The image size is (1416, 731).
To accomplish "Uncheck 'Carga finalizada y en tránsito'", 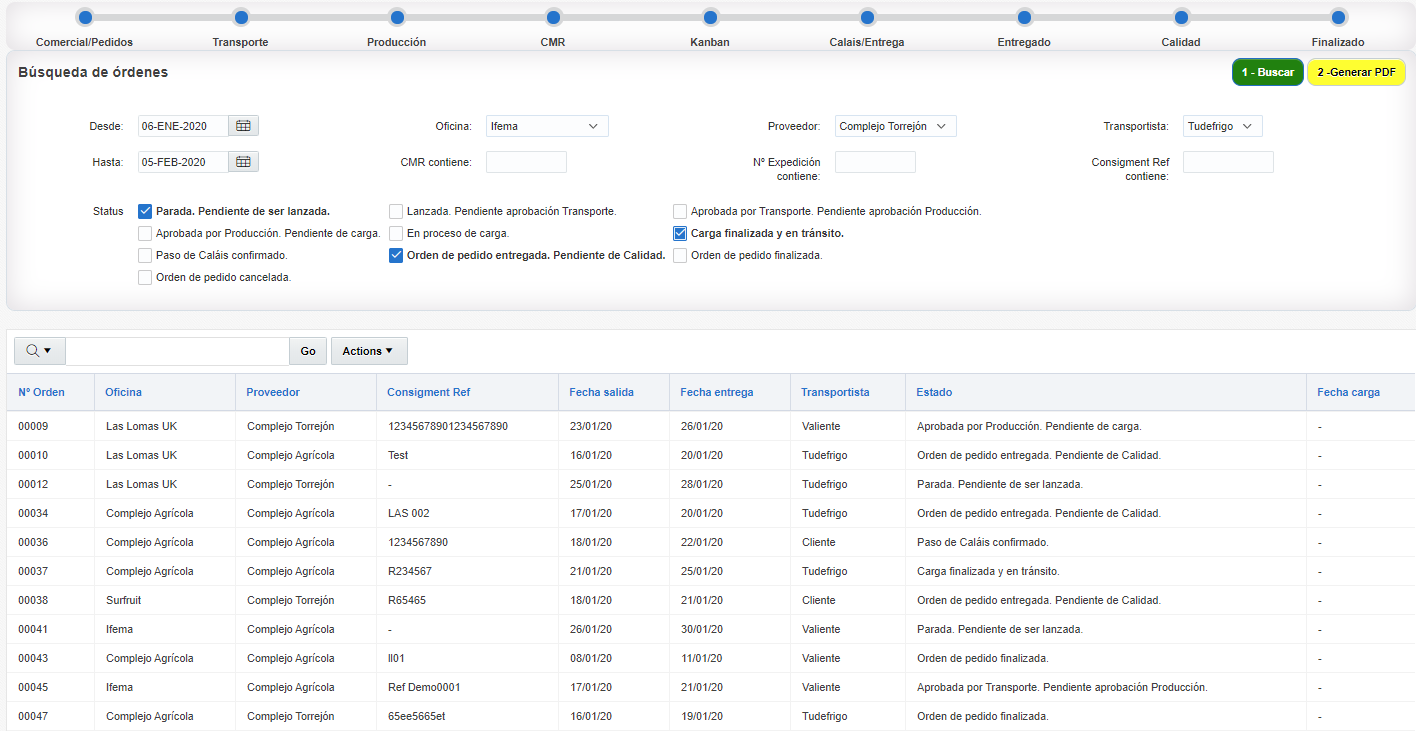I will [x=680, y=233].
